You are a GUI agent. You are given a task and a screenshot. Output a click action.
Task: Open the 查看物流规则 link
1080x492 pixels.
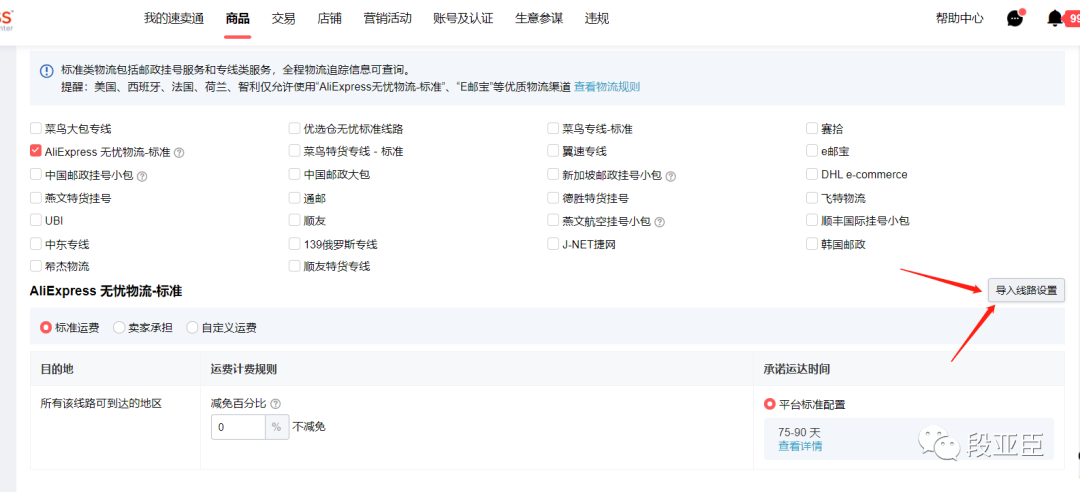coord(607,87)
